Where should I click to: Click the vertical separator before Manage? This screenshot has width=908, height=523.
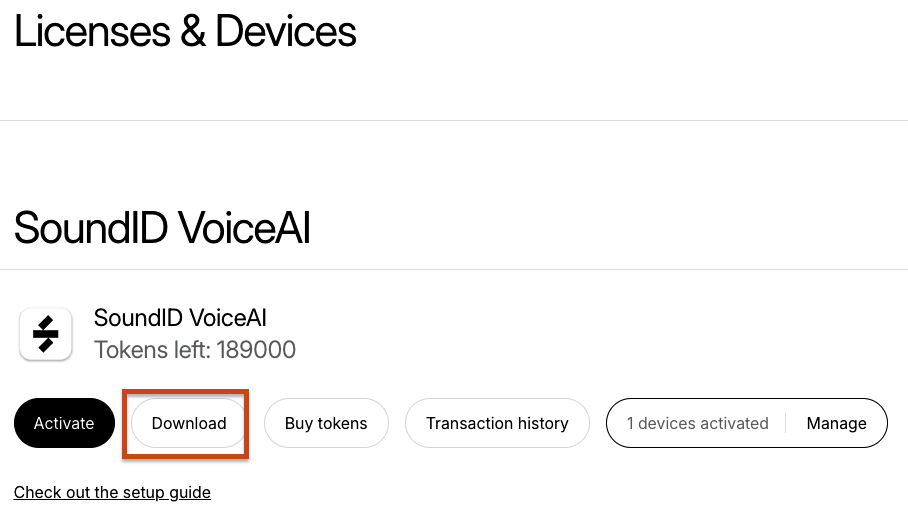[786, 423]
